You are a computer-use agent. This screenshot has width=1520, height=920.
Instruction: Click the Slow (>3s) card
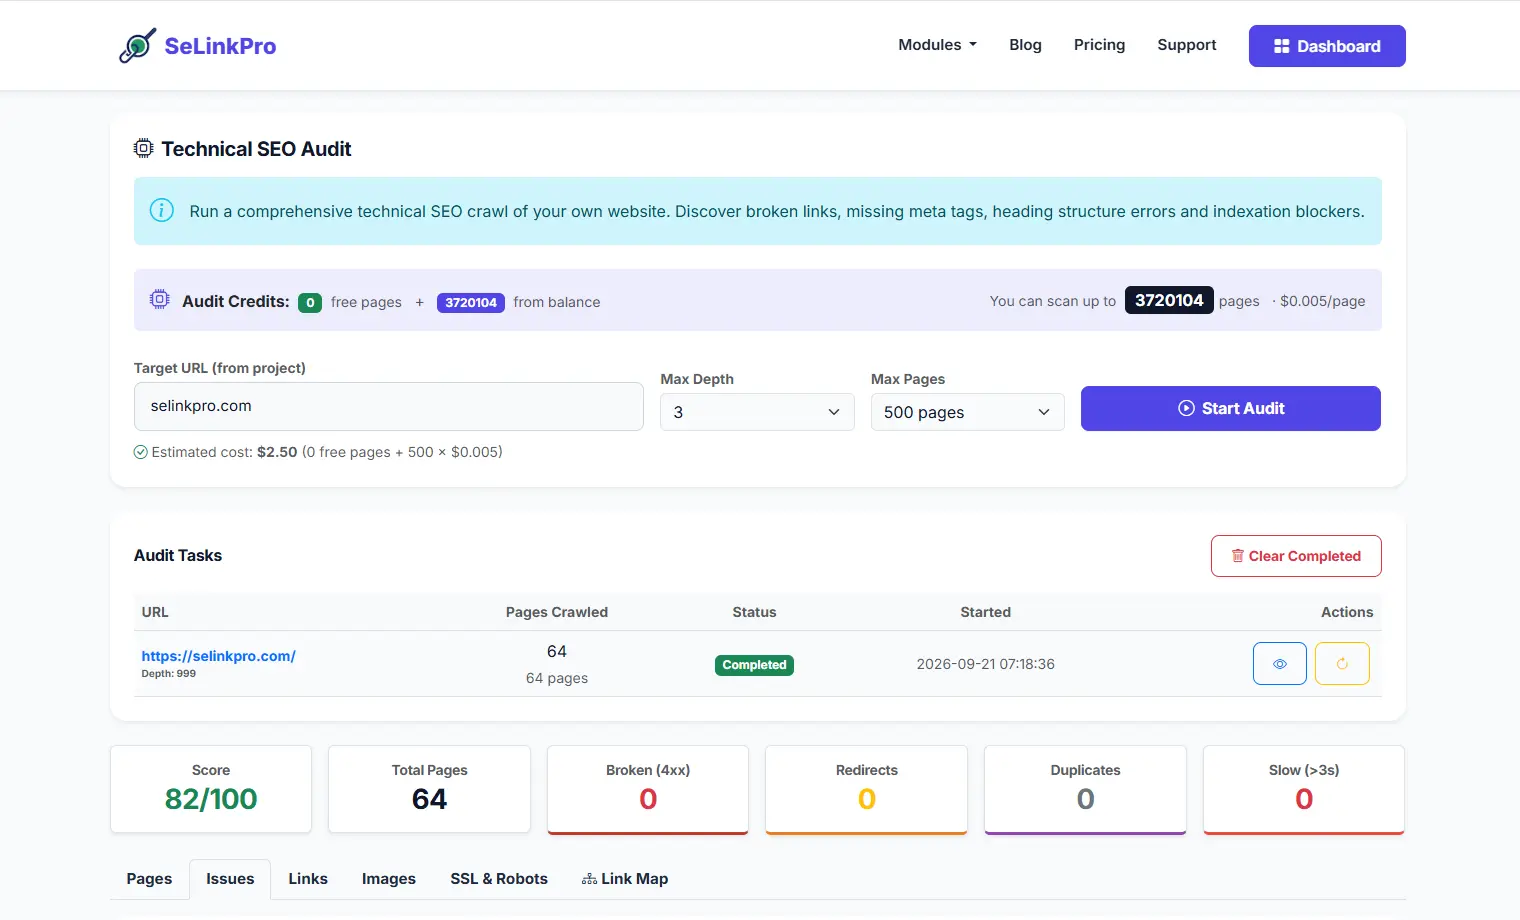[x=1304, y=789]
